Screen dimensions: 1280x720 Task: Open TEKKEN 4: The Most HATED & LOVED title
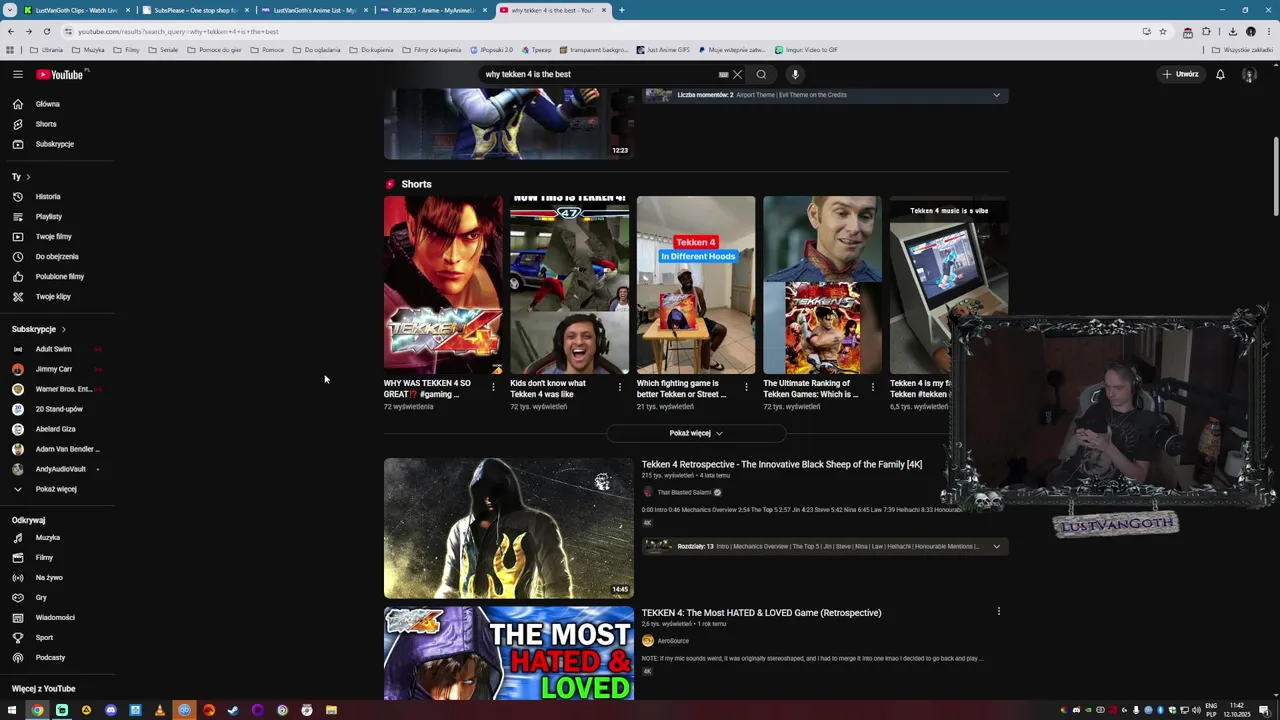761,613
